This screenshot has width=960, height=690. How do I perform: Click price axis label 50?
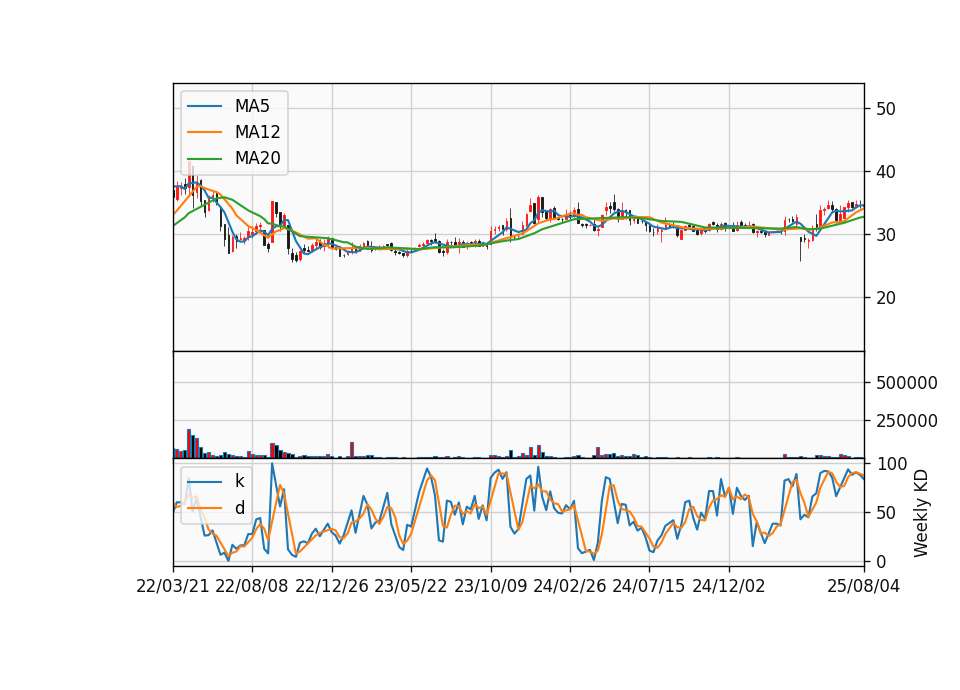point(885,109)
